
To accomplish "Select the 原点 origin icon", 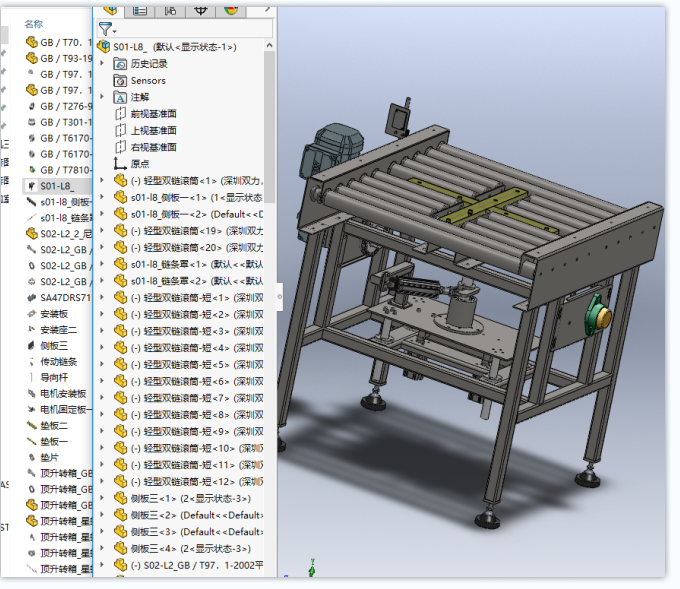I will click(x=121, y=164).
